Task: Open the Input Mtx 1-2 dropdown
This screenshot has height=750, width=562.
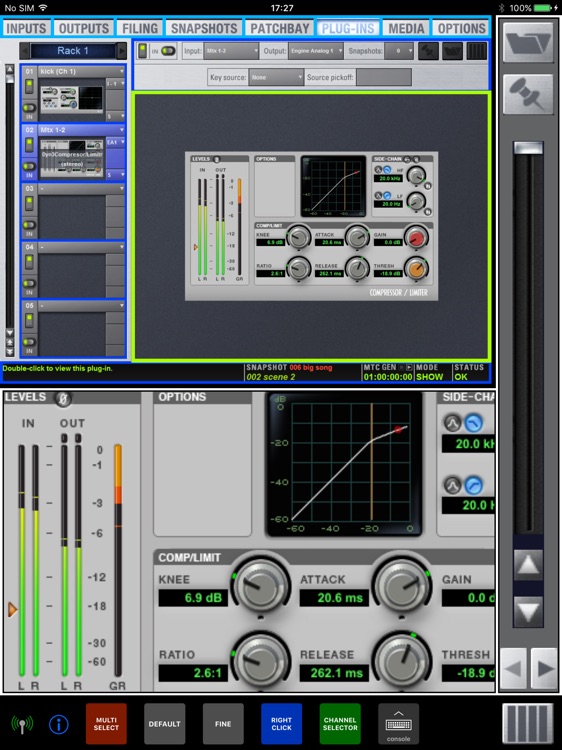Action: (231, 51)
